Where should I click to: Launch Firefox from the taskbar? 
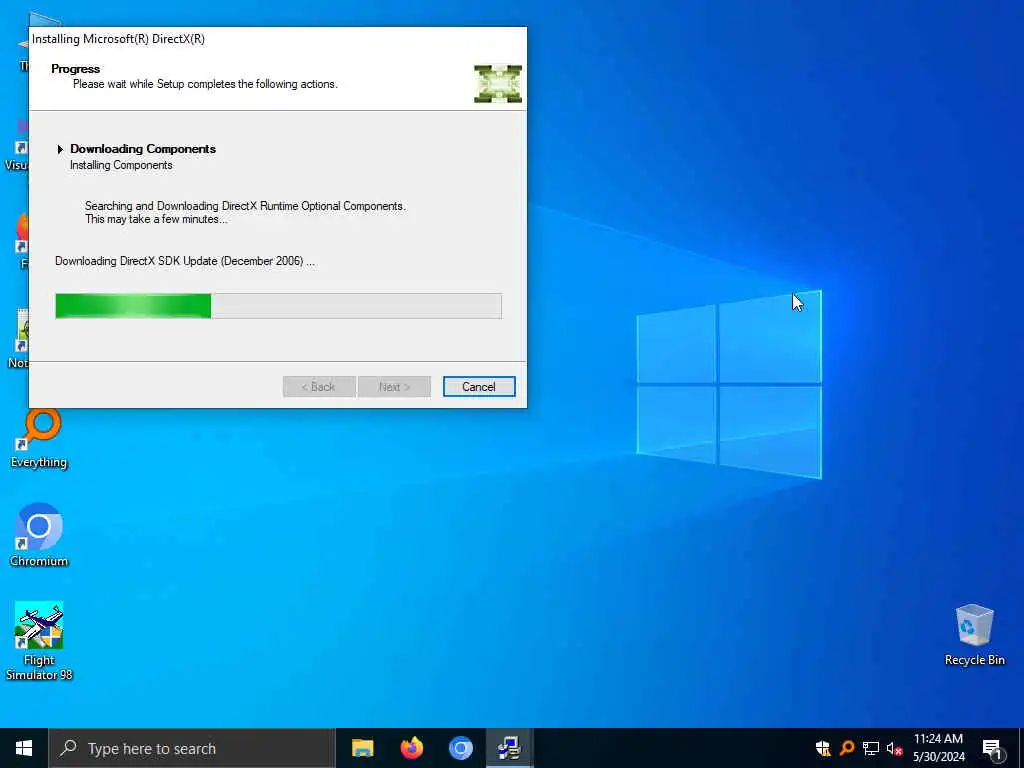pos(411,748)
